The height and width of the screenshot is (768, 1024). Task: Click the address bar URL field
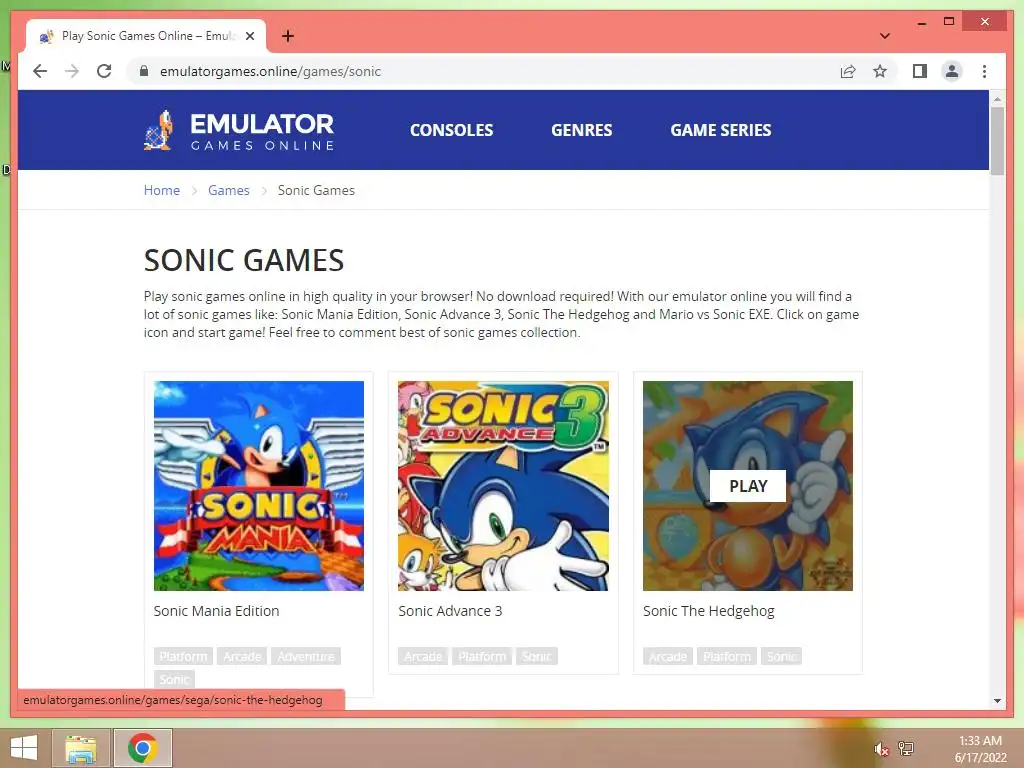(x=483, y=71)
